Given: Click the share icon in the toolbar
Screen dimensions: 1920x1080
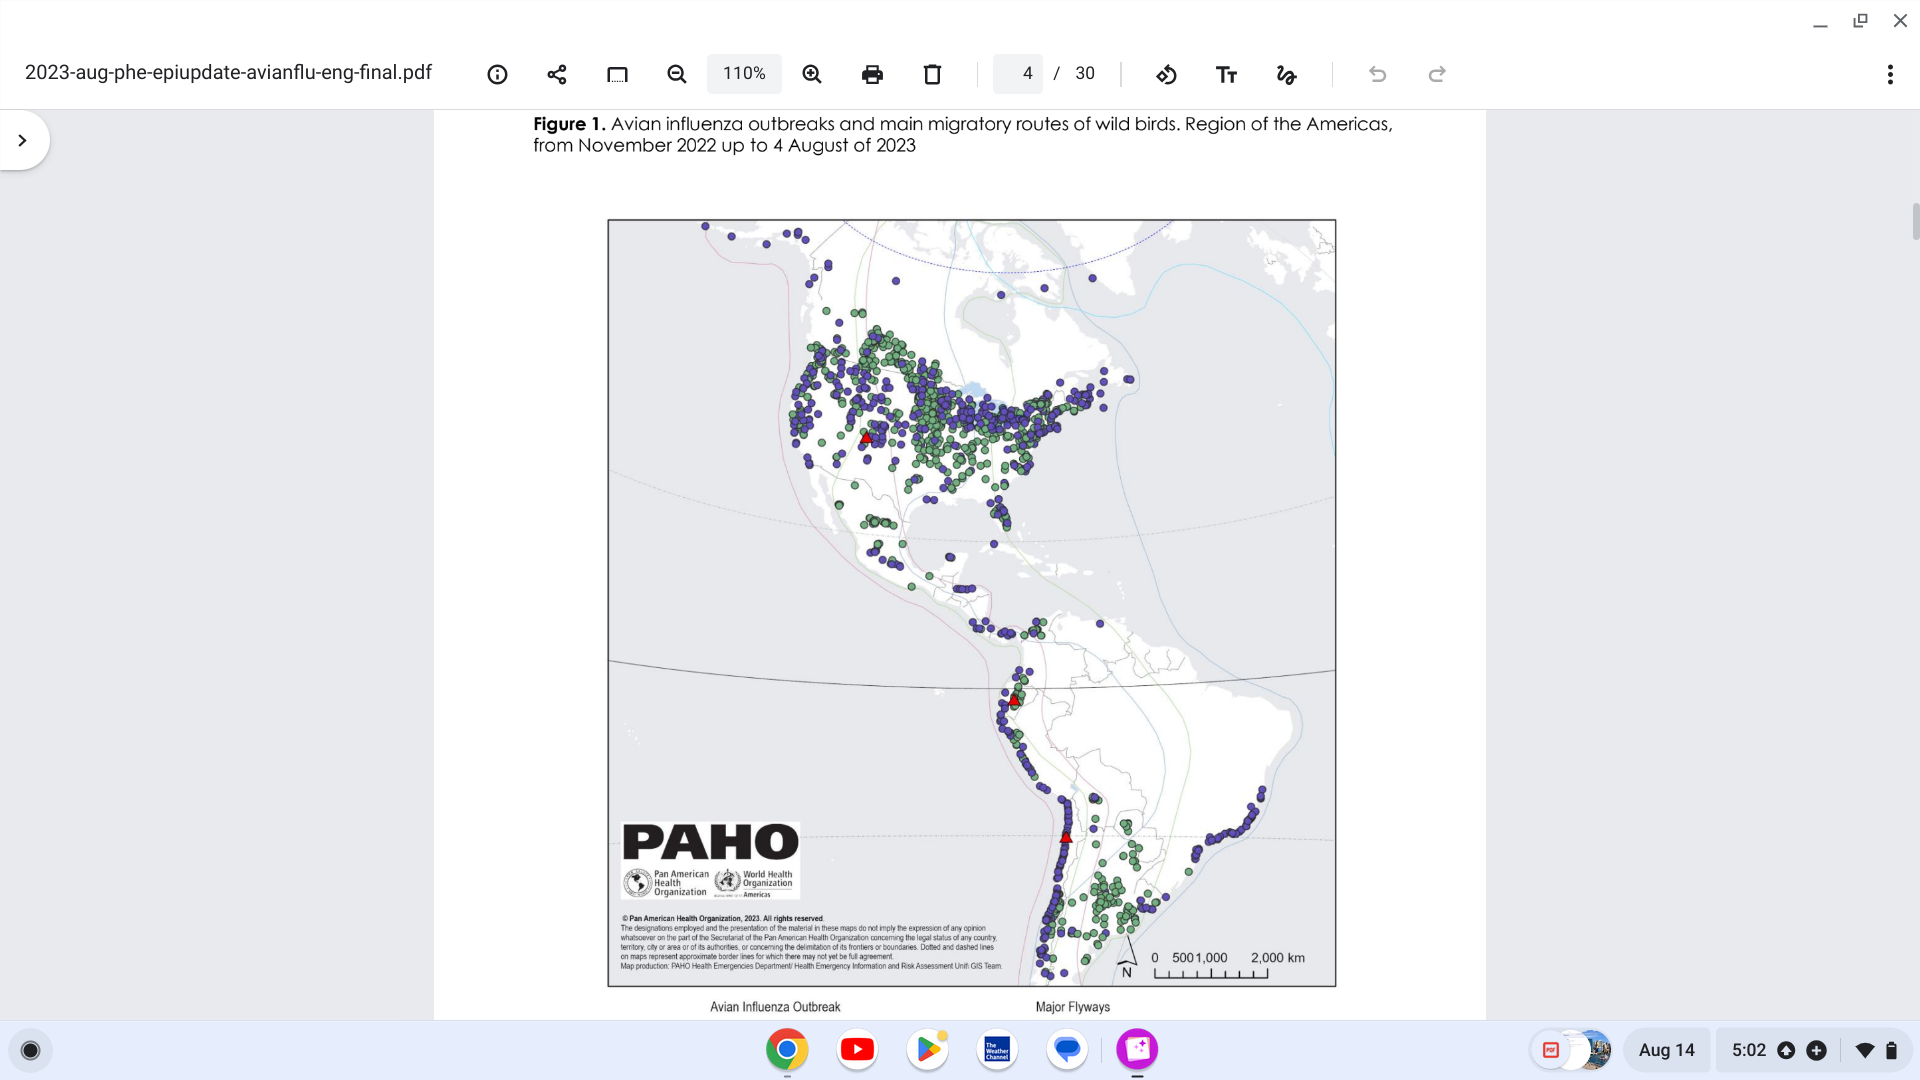Looking at the screenshot, I should point(557,74).
